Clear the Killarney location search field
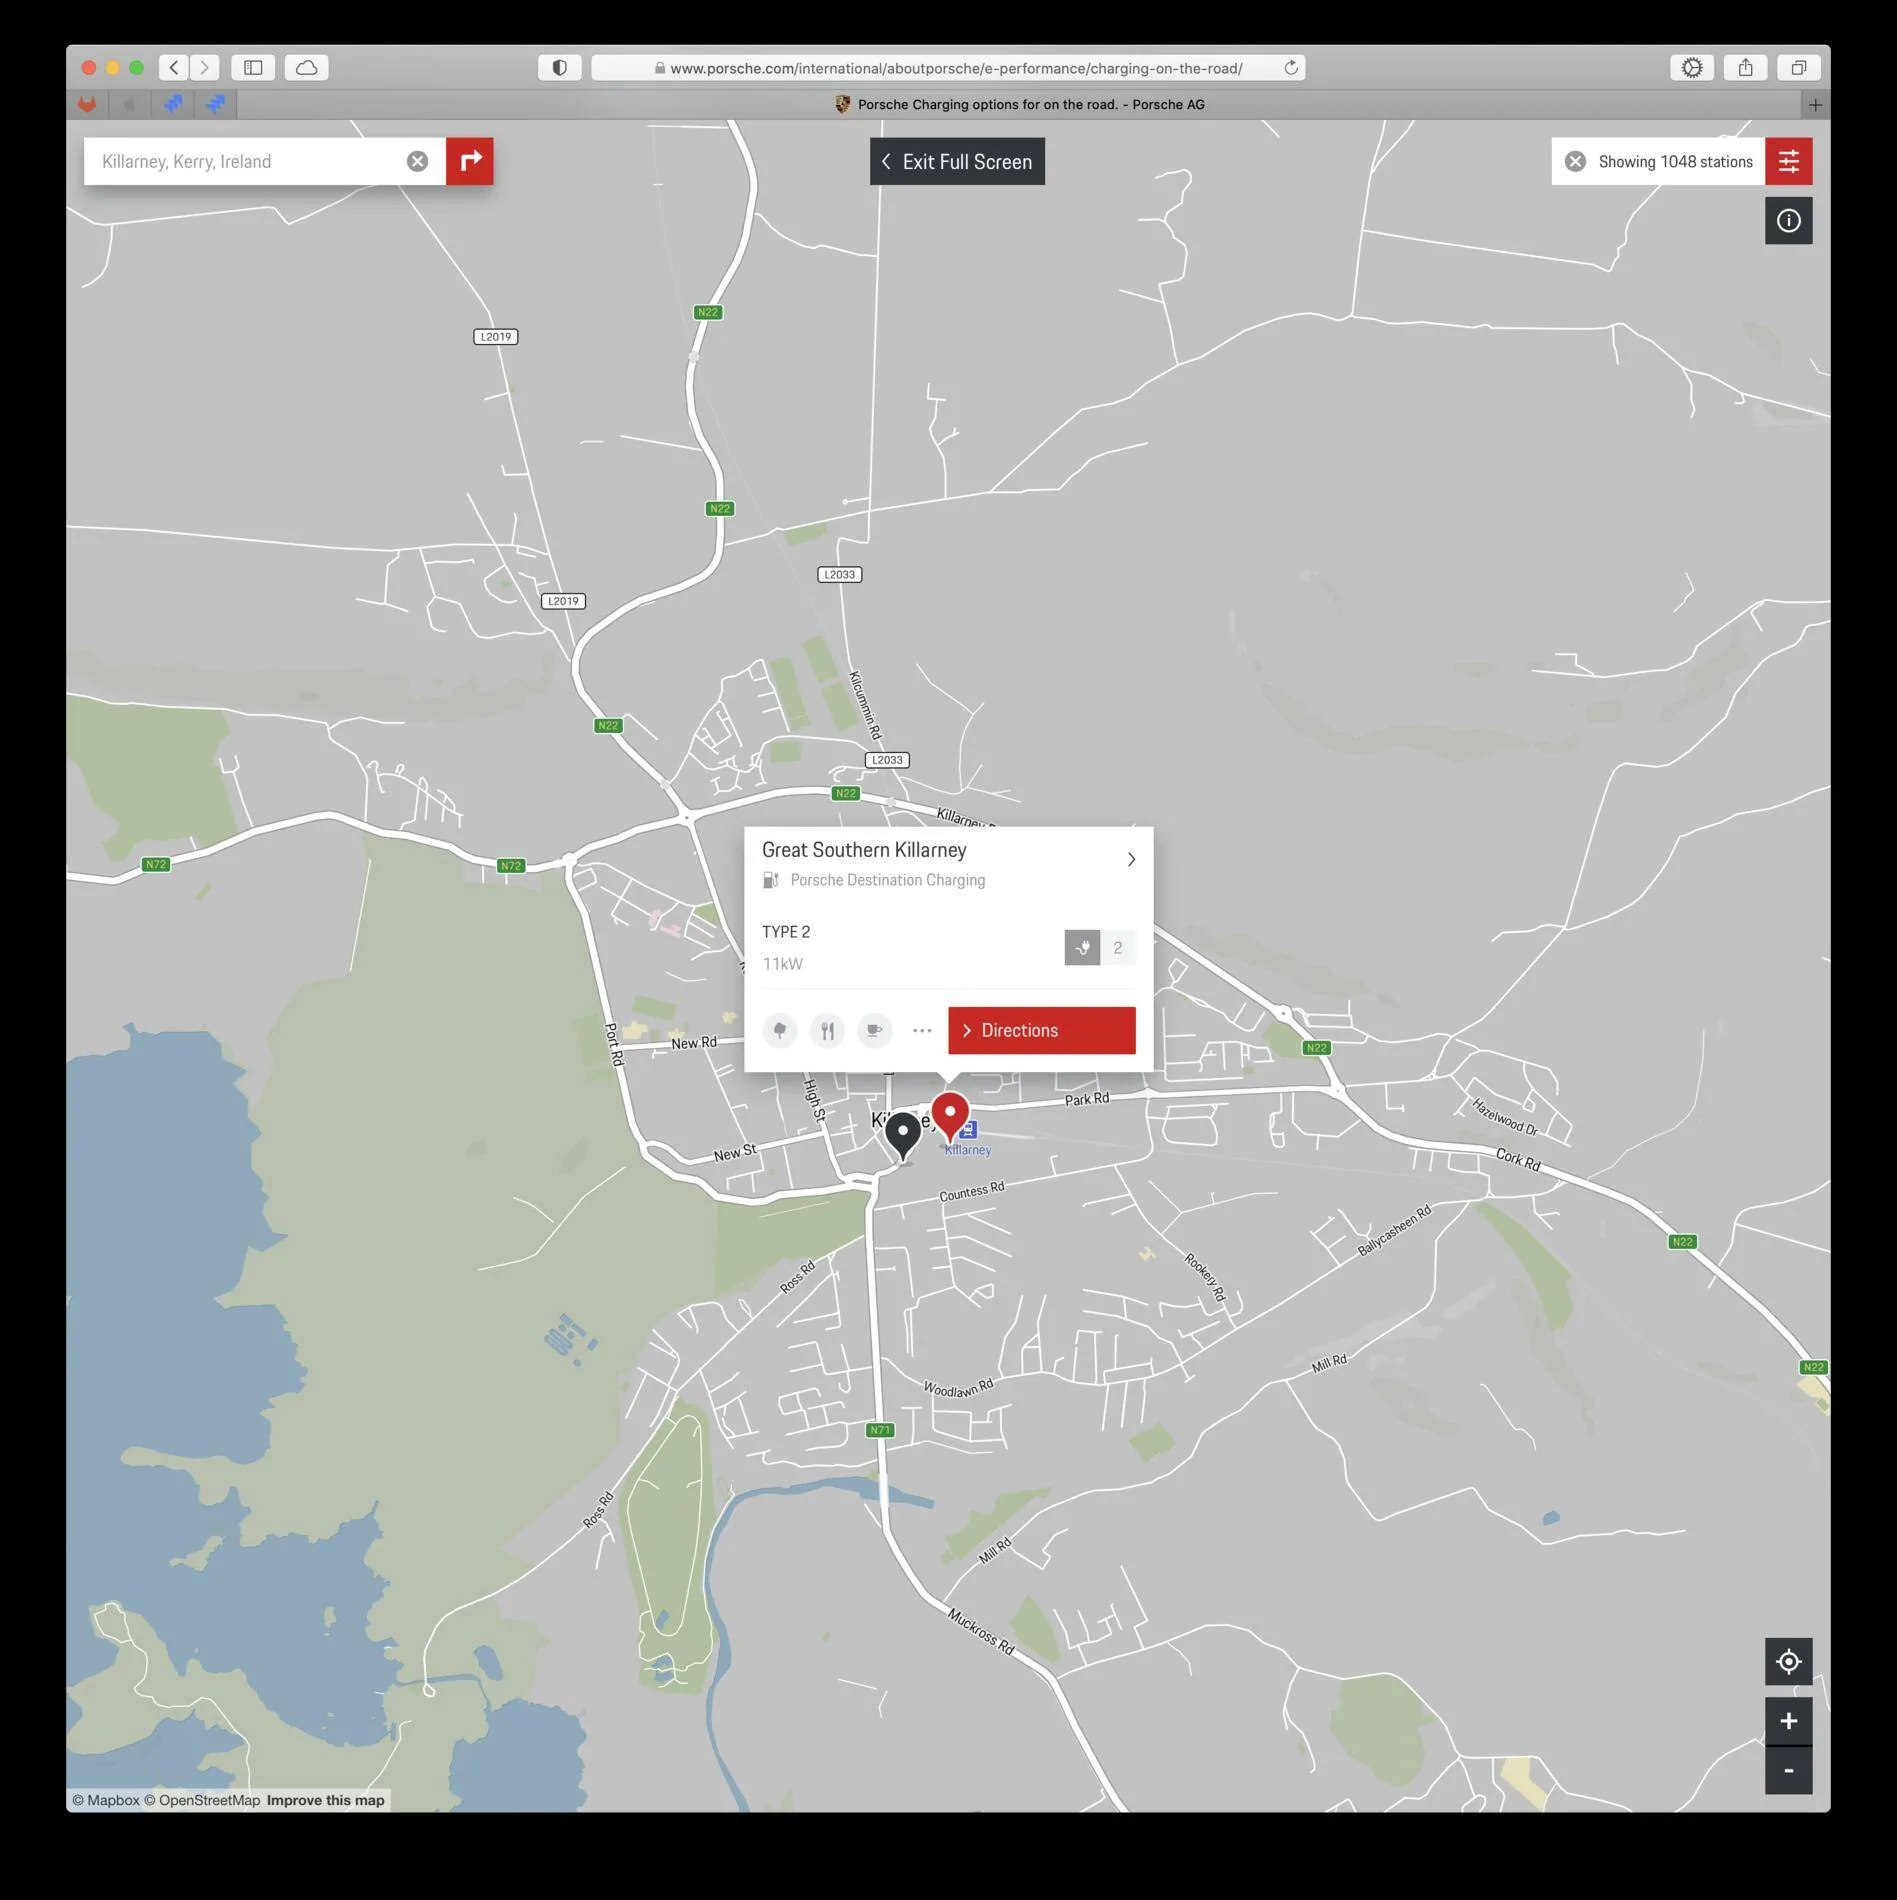This screenshot has height=1900, width=1897. click(417, 161)
